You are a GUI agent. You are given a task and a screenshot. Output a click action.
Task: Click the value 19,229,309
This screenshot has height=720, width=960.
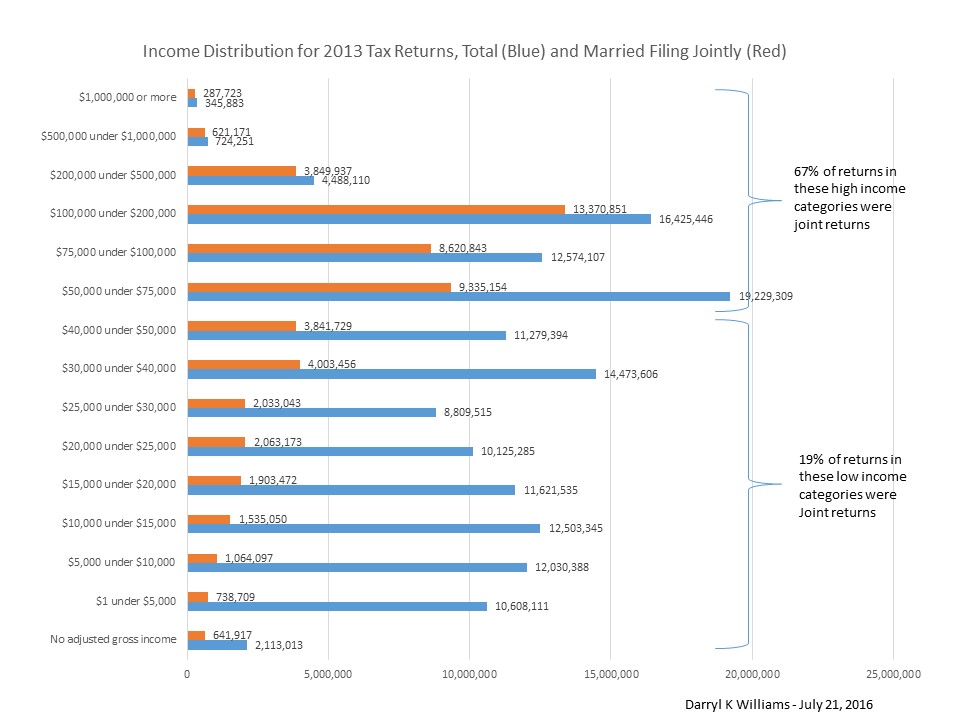click(x=766, y=296)
